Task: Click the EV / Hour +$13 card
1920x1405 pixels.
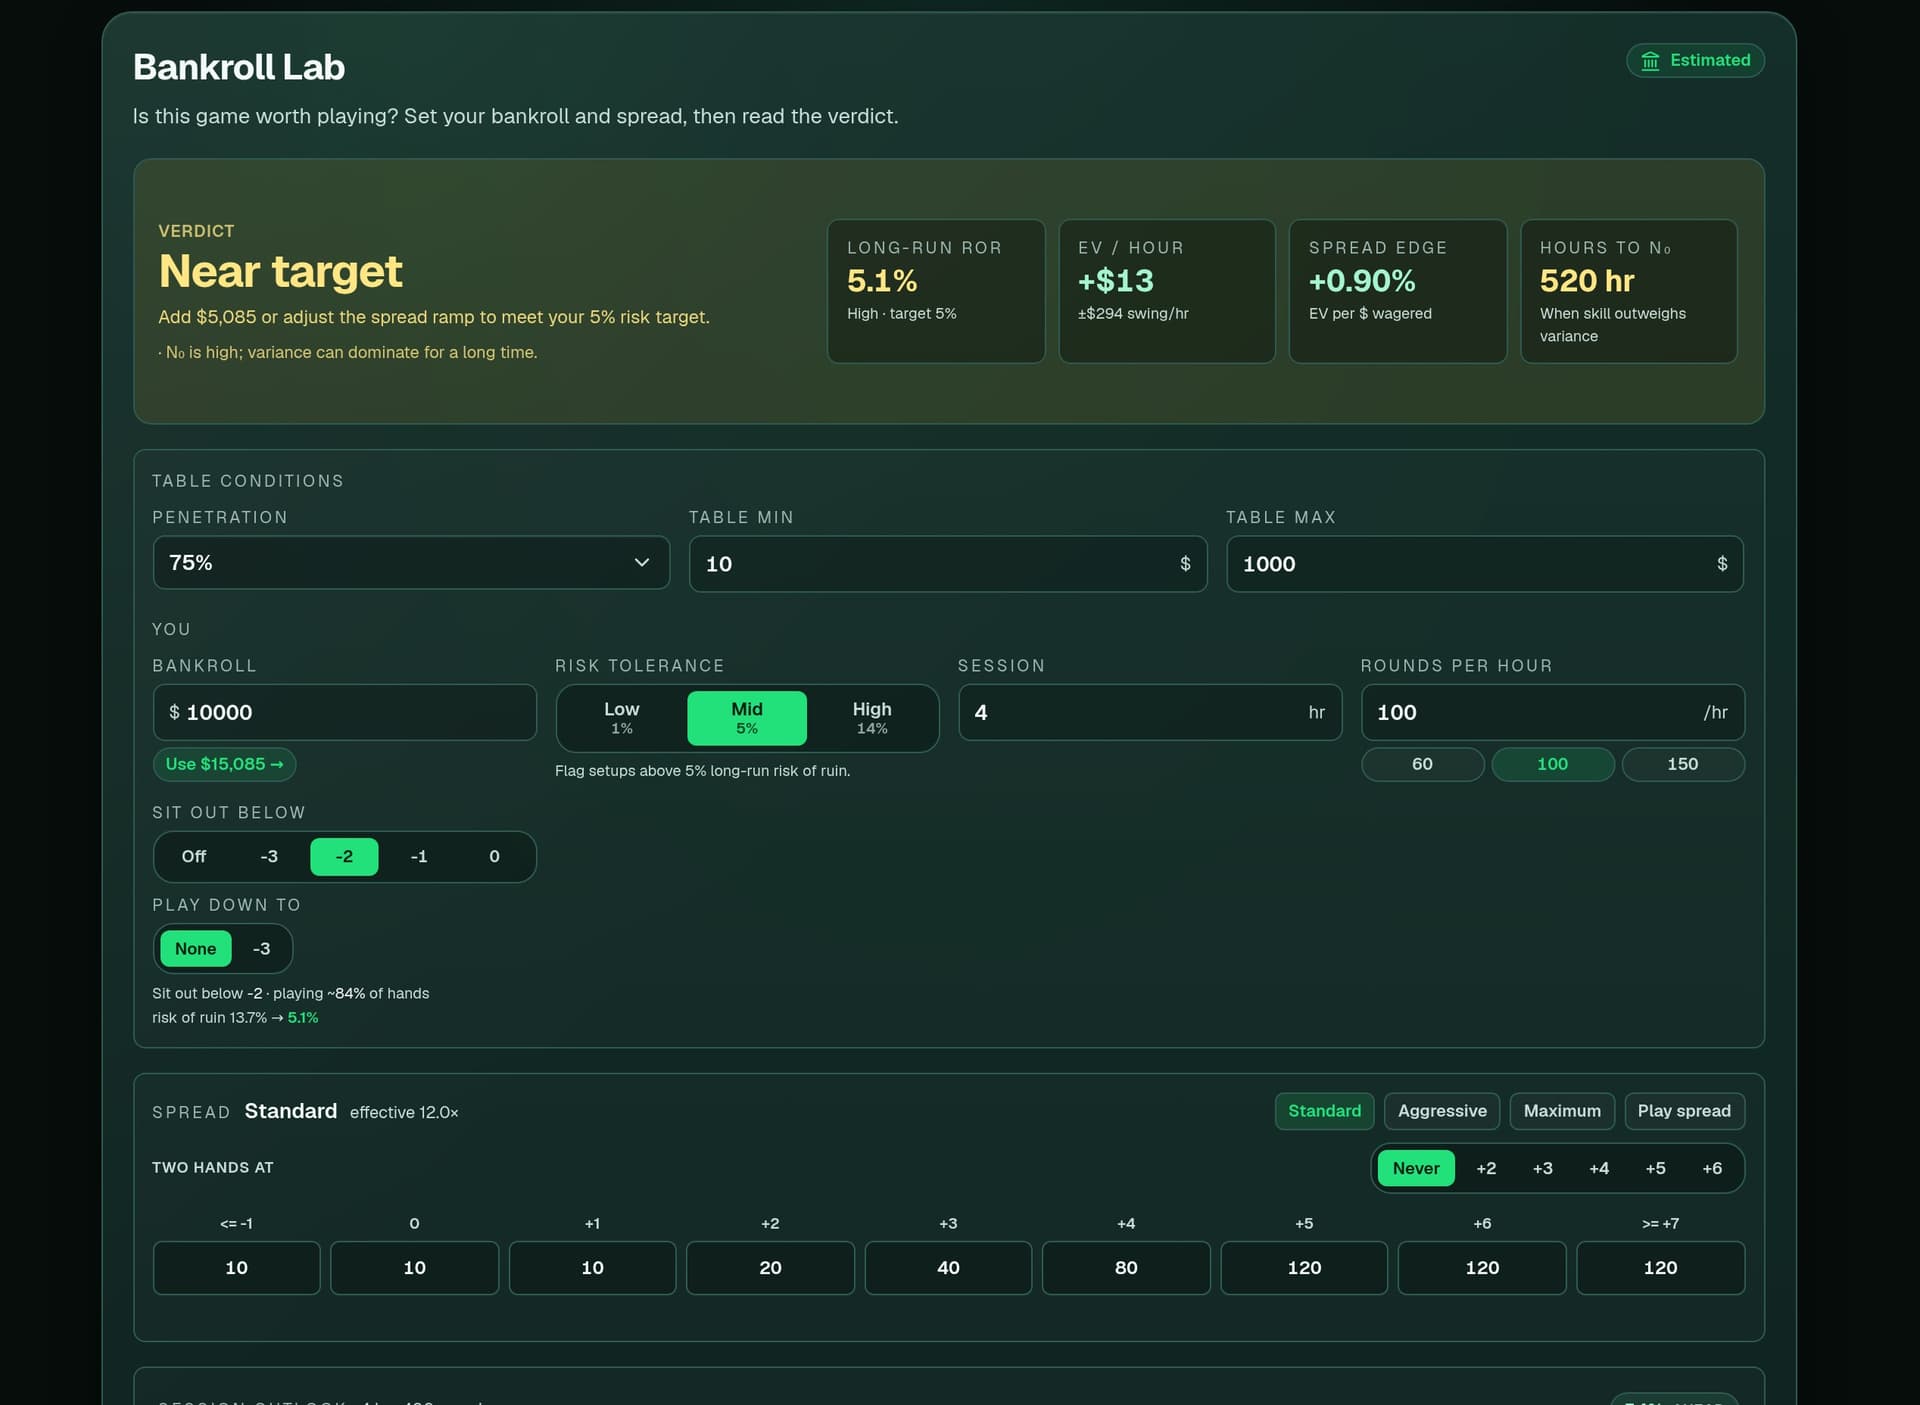Action: click(x=1167, y=291)
